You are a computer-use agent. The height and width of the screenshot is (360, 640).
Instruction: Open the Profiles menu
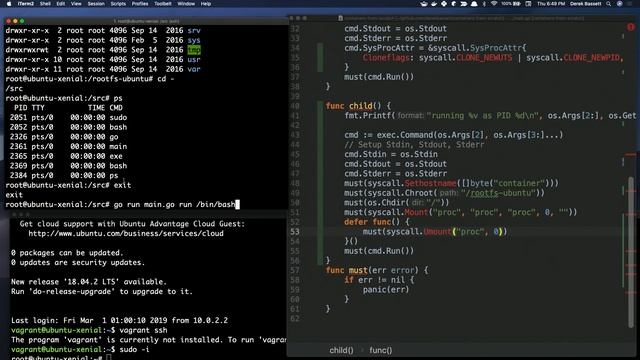140,4
